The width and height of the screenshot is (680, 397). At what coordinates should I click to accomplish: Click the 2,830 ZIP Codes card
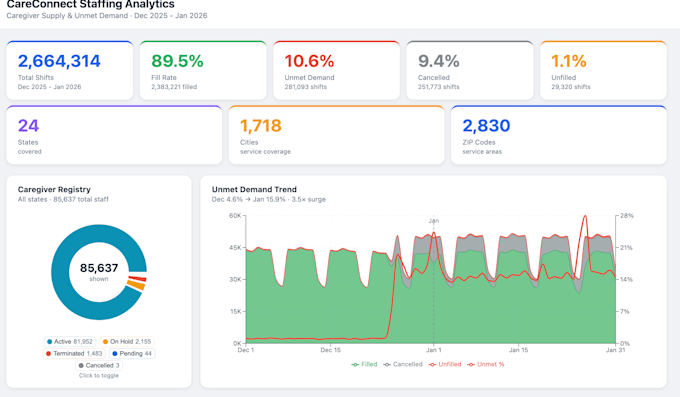coord(559,135)
